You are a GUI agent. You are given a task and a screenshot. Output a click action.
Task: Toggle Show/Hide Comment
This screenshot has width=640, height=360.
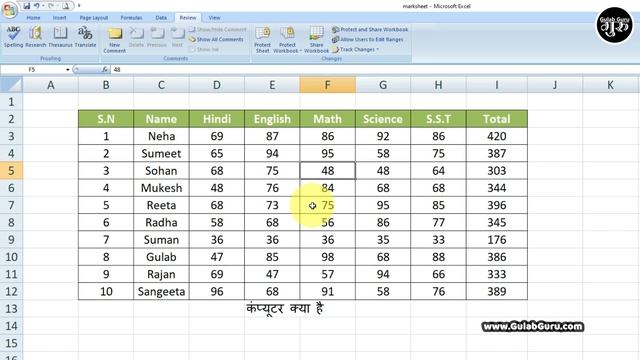click(x=218, y=29)
